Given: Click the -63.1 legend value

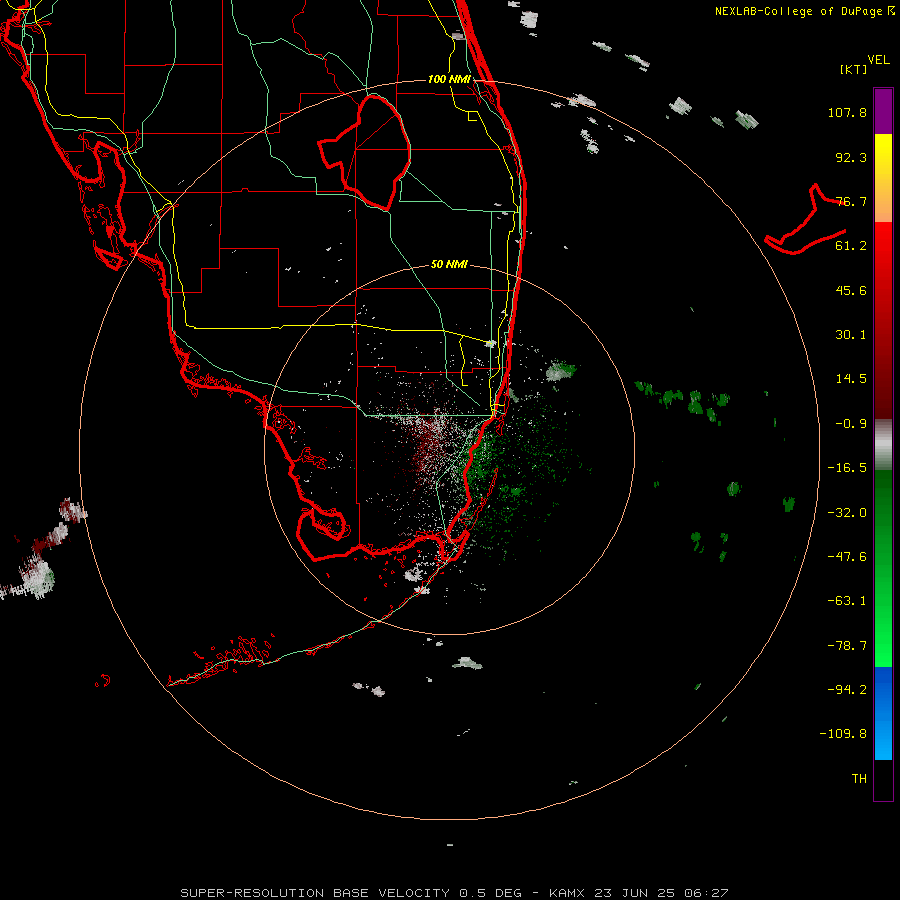Looking at the screenshot, I should click(x=847, y=601).
